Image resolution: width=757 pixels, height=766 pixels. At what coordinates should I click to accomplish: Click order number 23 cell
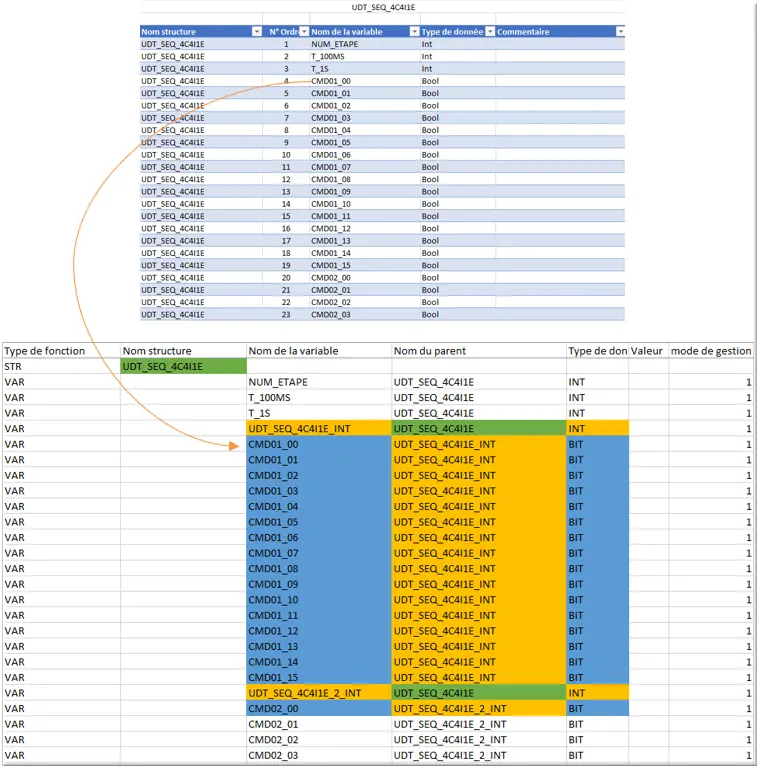point(286,315)
